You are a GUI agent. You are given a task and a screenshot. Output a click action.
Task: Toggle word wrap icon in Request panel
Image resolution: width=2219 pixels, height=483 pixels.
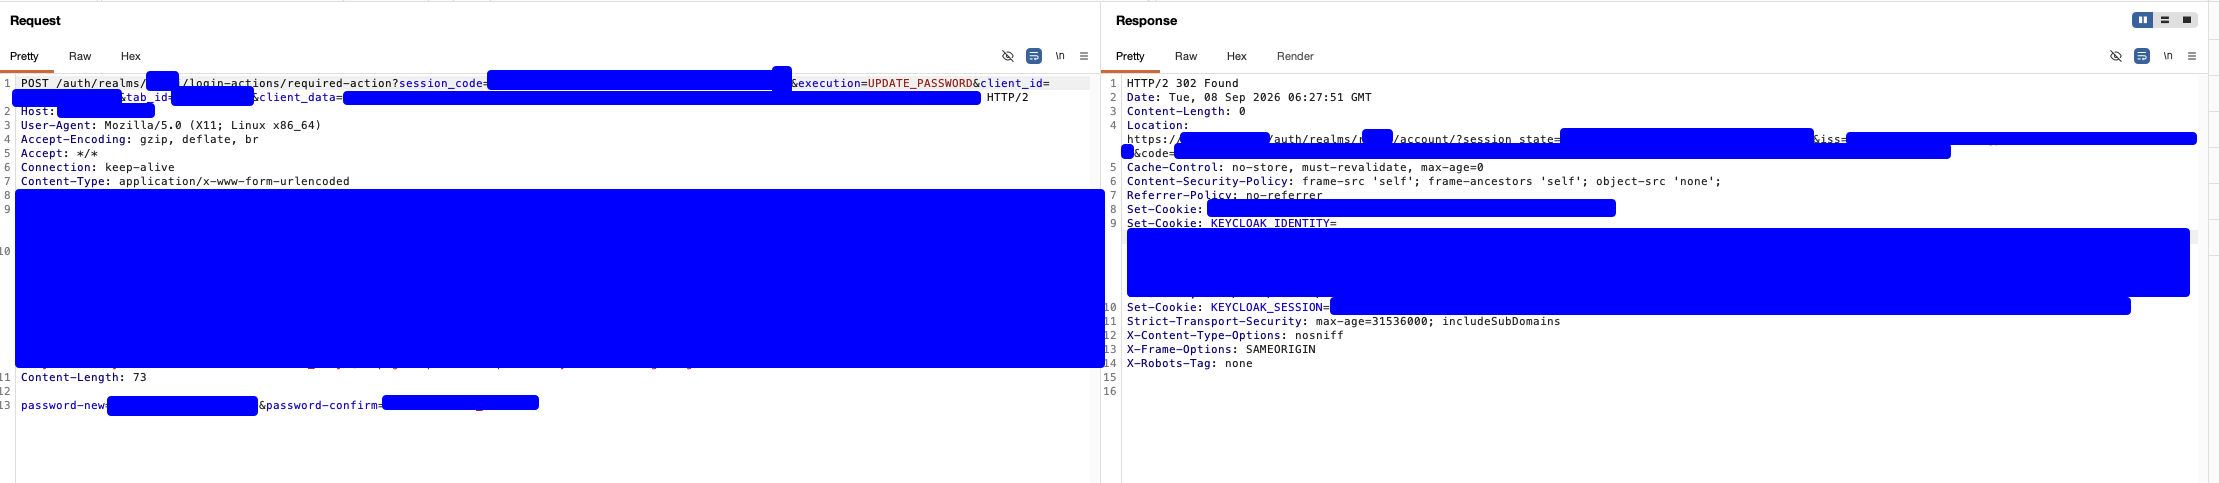point(1034,56)
